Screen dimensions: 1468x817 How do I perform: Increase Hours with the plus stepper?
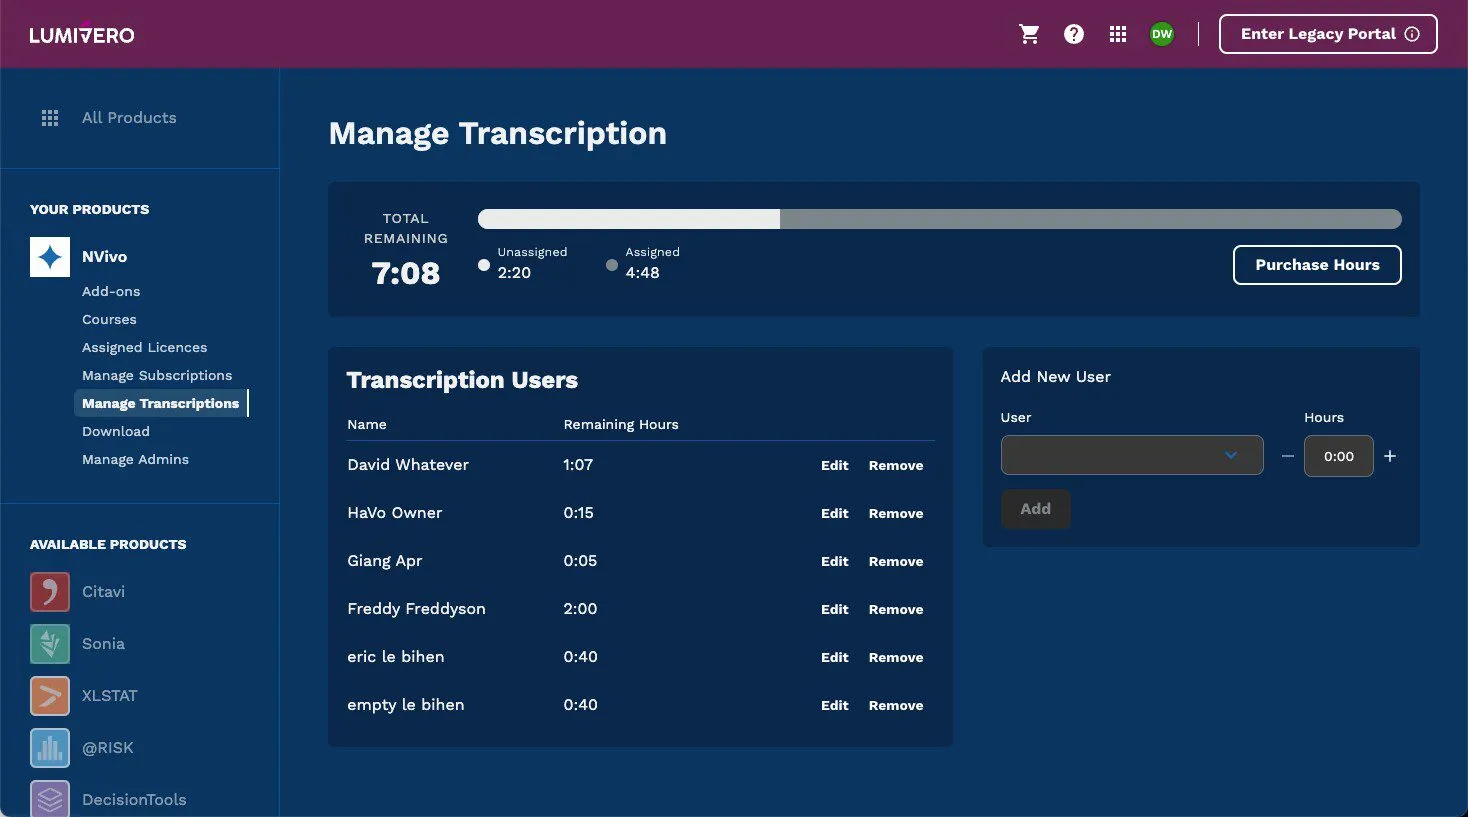1389,455
